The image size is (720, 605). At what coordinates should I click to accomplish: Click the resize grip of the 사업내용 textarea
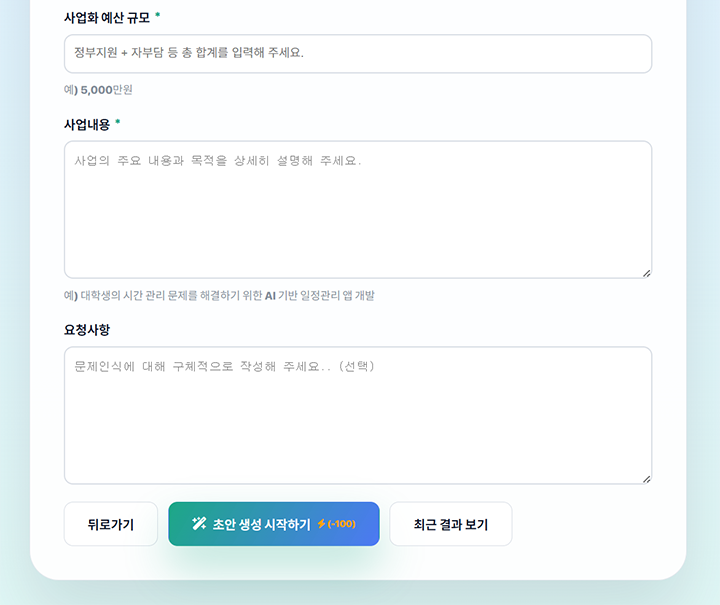coord(646,272)
